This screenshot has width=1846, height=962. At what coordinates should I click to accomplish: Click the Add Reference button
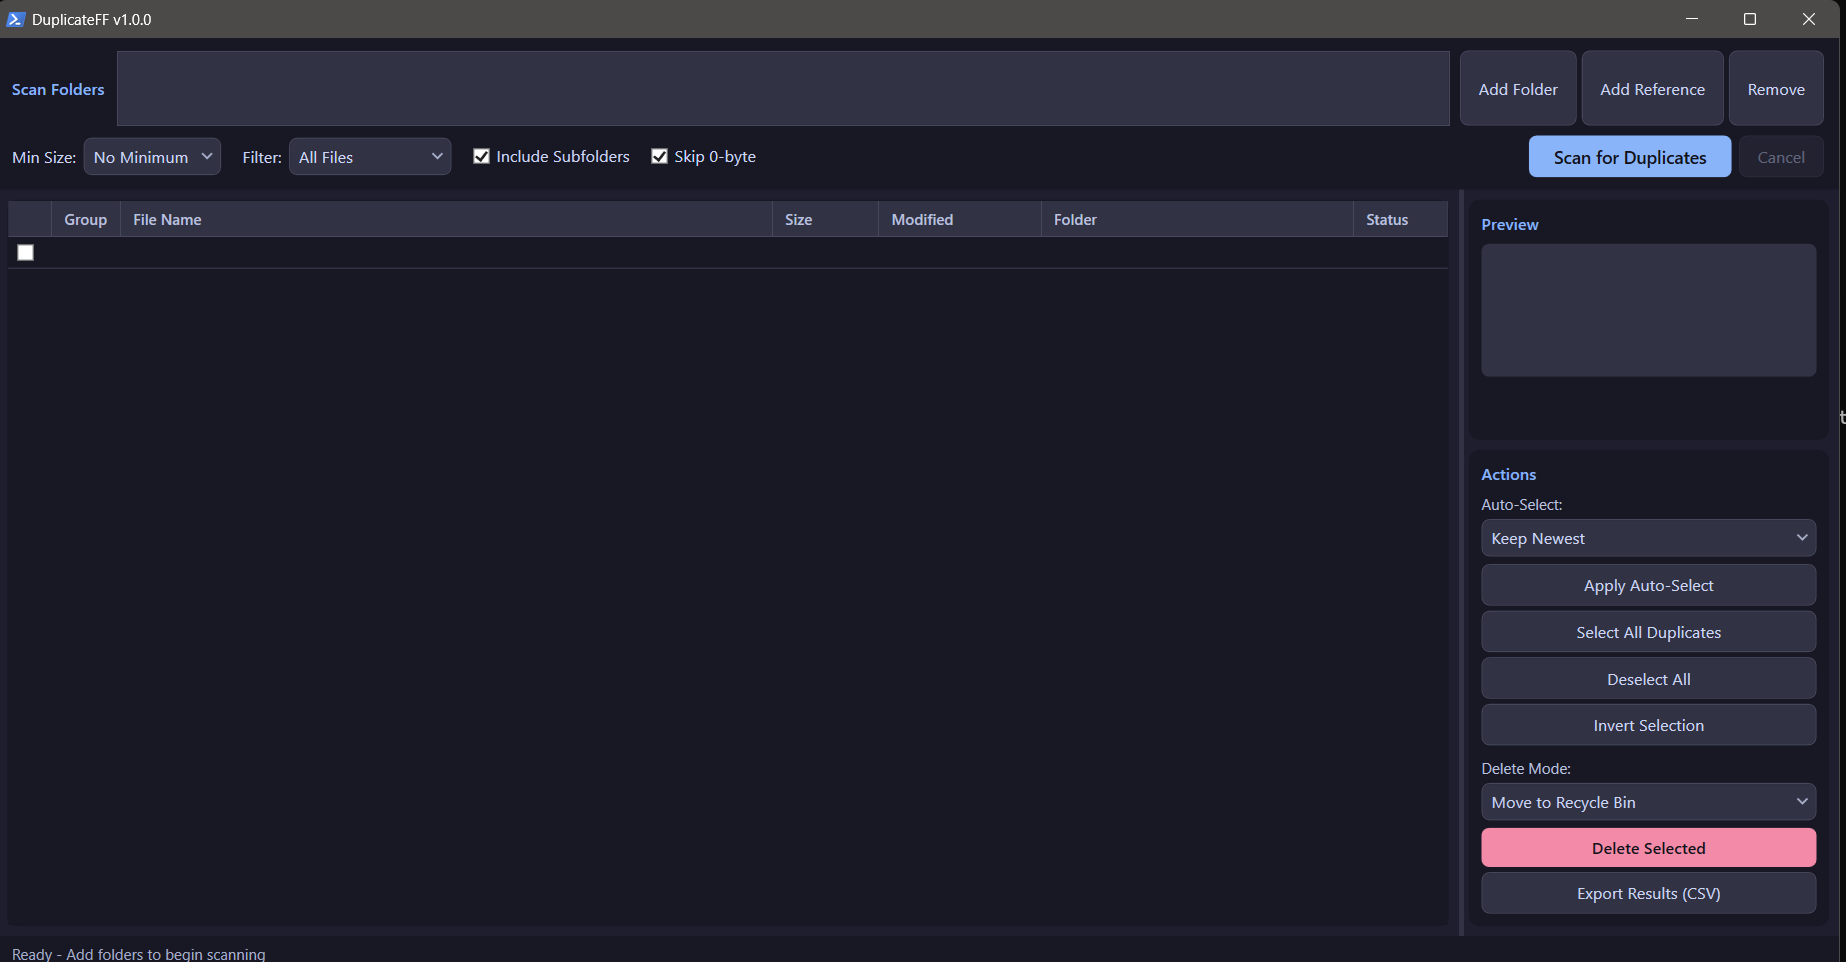(x=1652, y=88)
